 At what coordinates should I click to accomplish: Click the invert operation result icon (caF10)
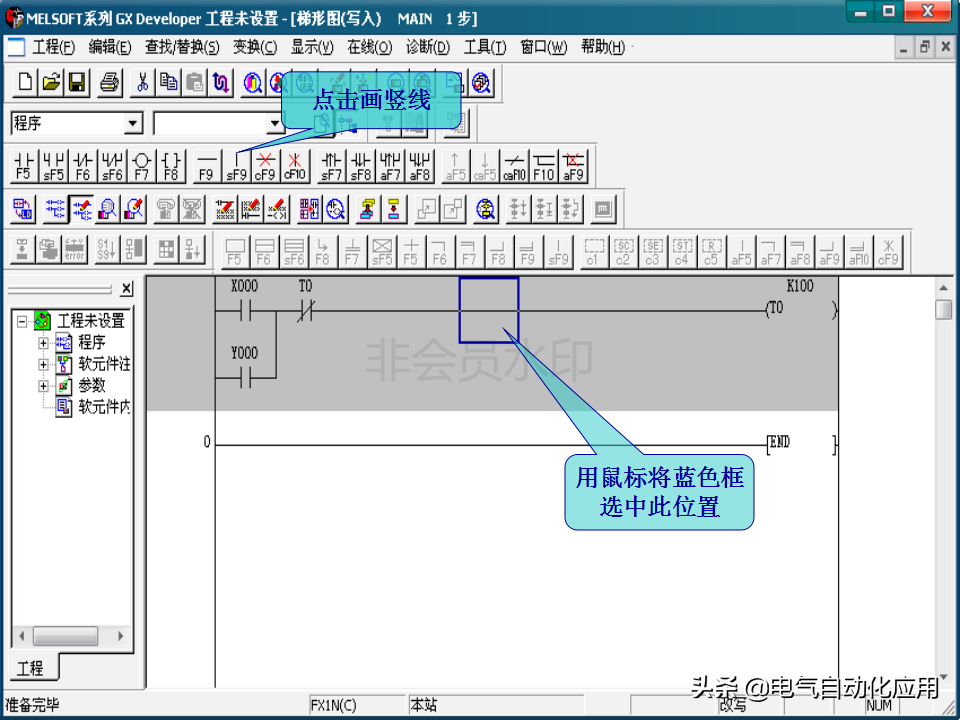(514, 166)
